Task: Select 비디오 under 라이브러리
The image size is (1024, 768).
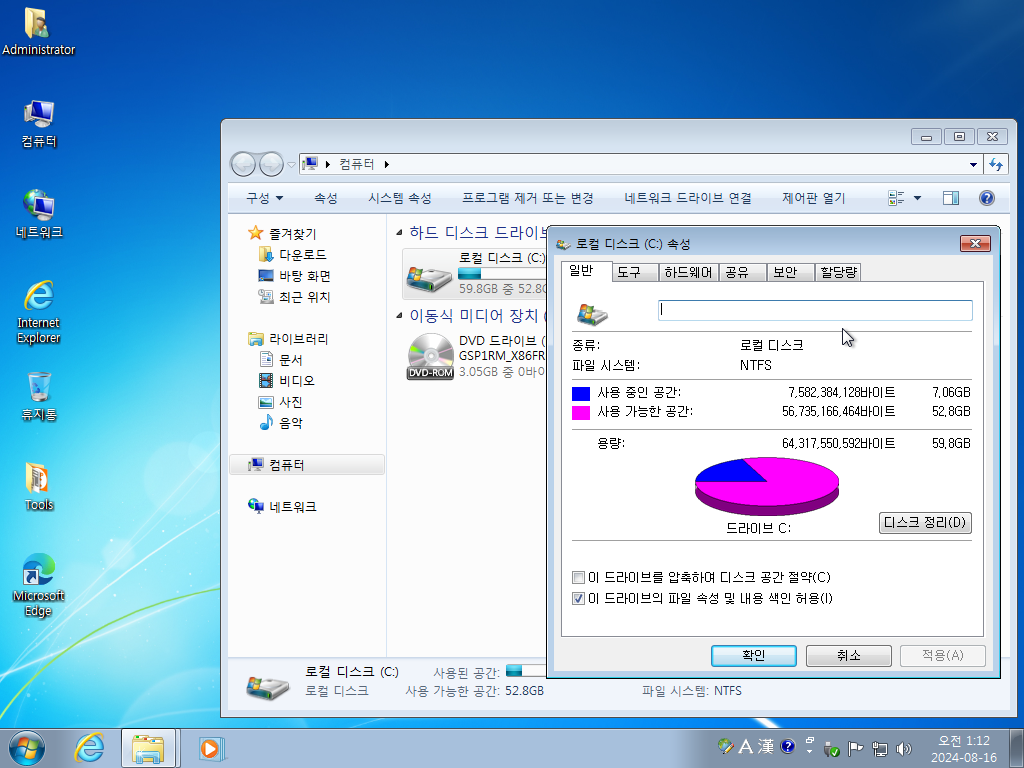Action: [287, 381]
